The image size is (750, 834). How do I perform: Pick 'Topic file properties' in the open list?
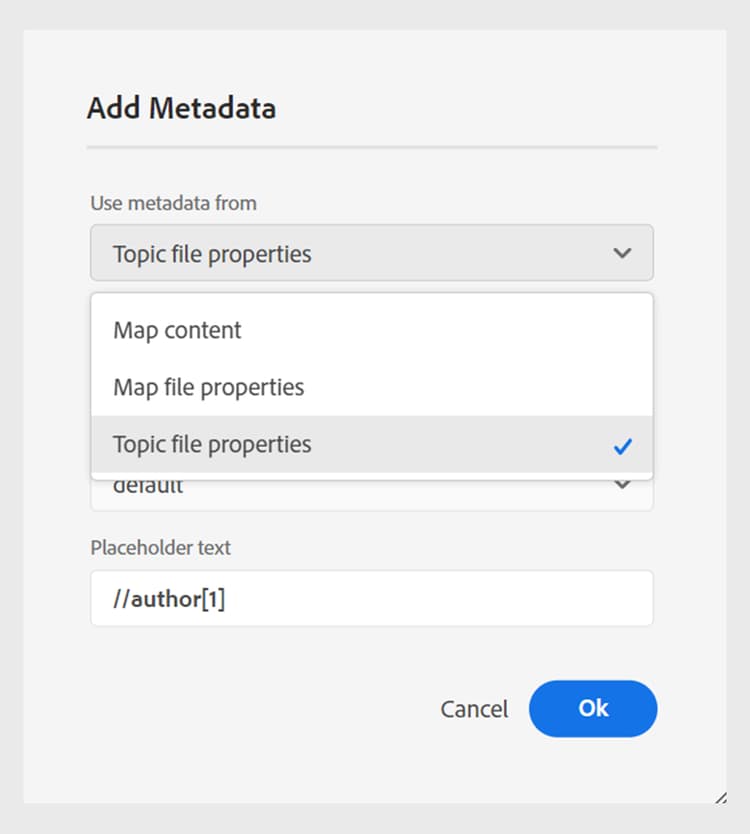(x=212, y=444)
